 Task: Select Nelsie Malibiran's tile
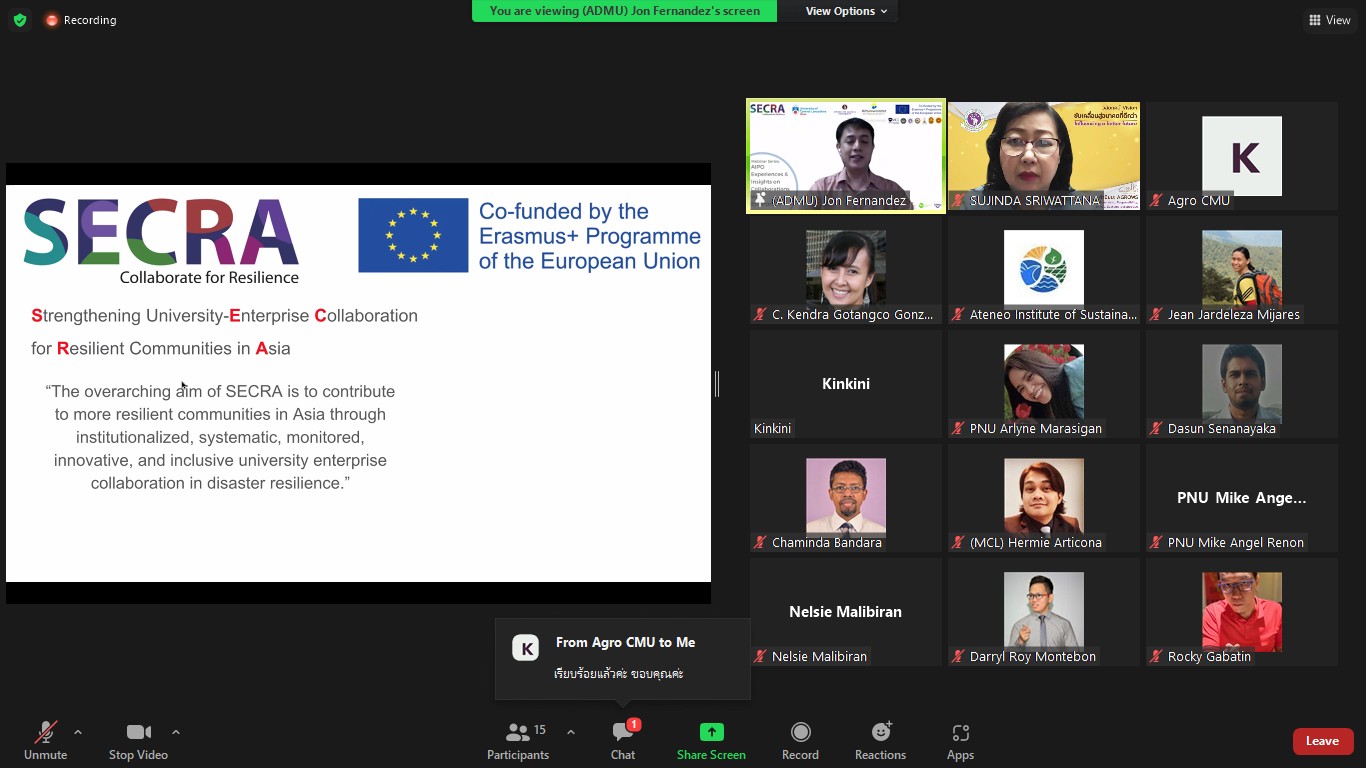(x=846, y=611)
